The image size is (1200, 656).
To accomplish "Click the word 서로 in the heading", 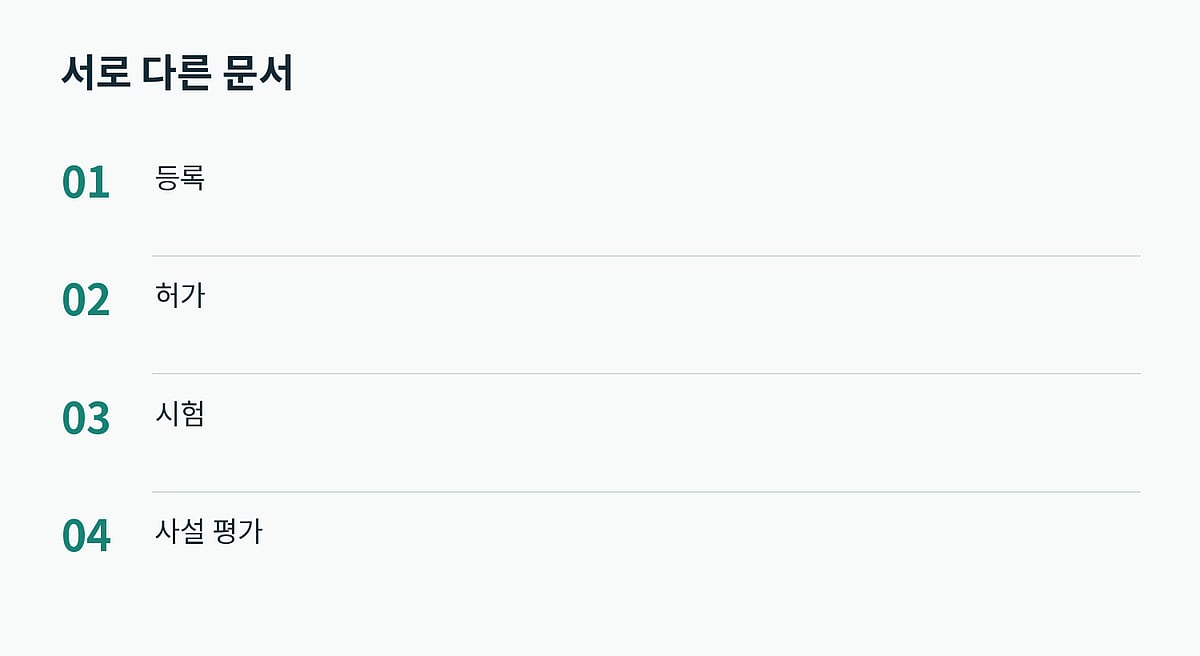I will pos(95,74).
